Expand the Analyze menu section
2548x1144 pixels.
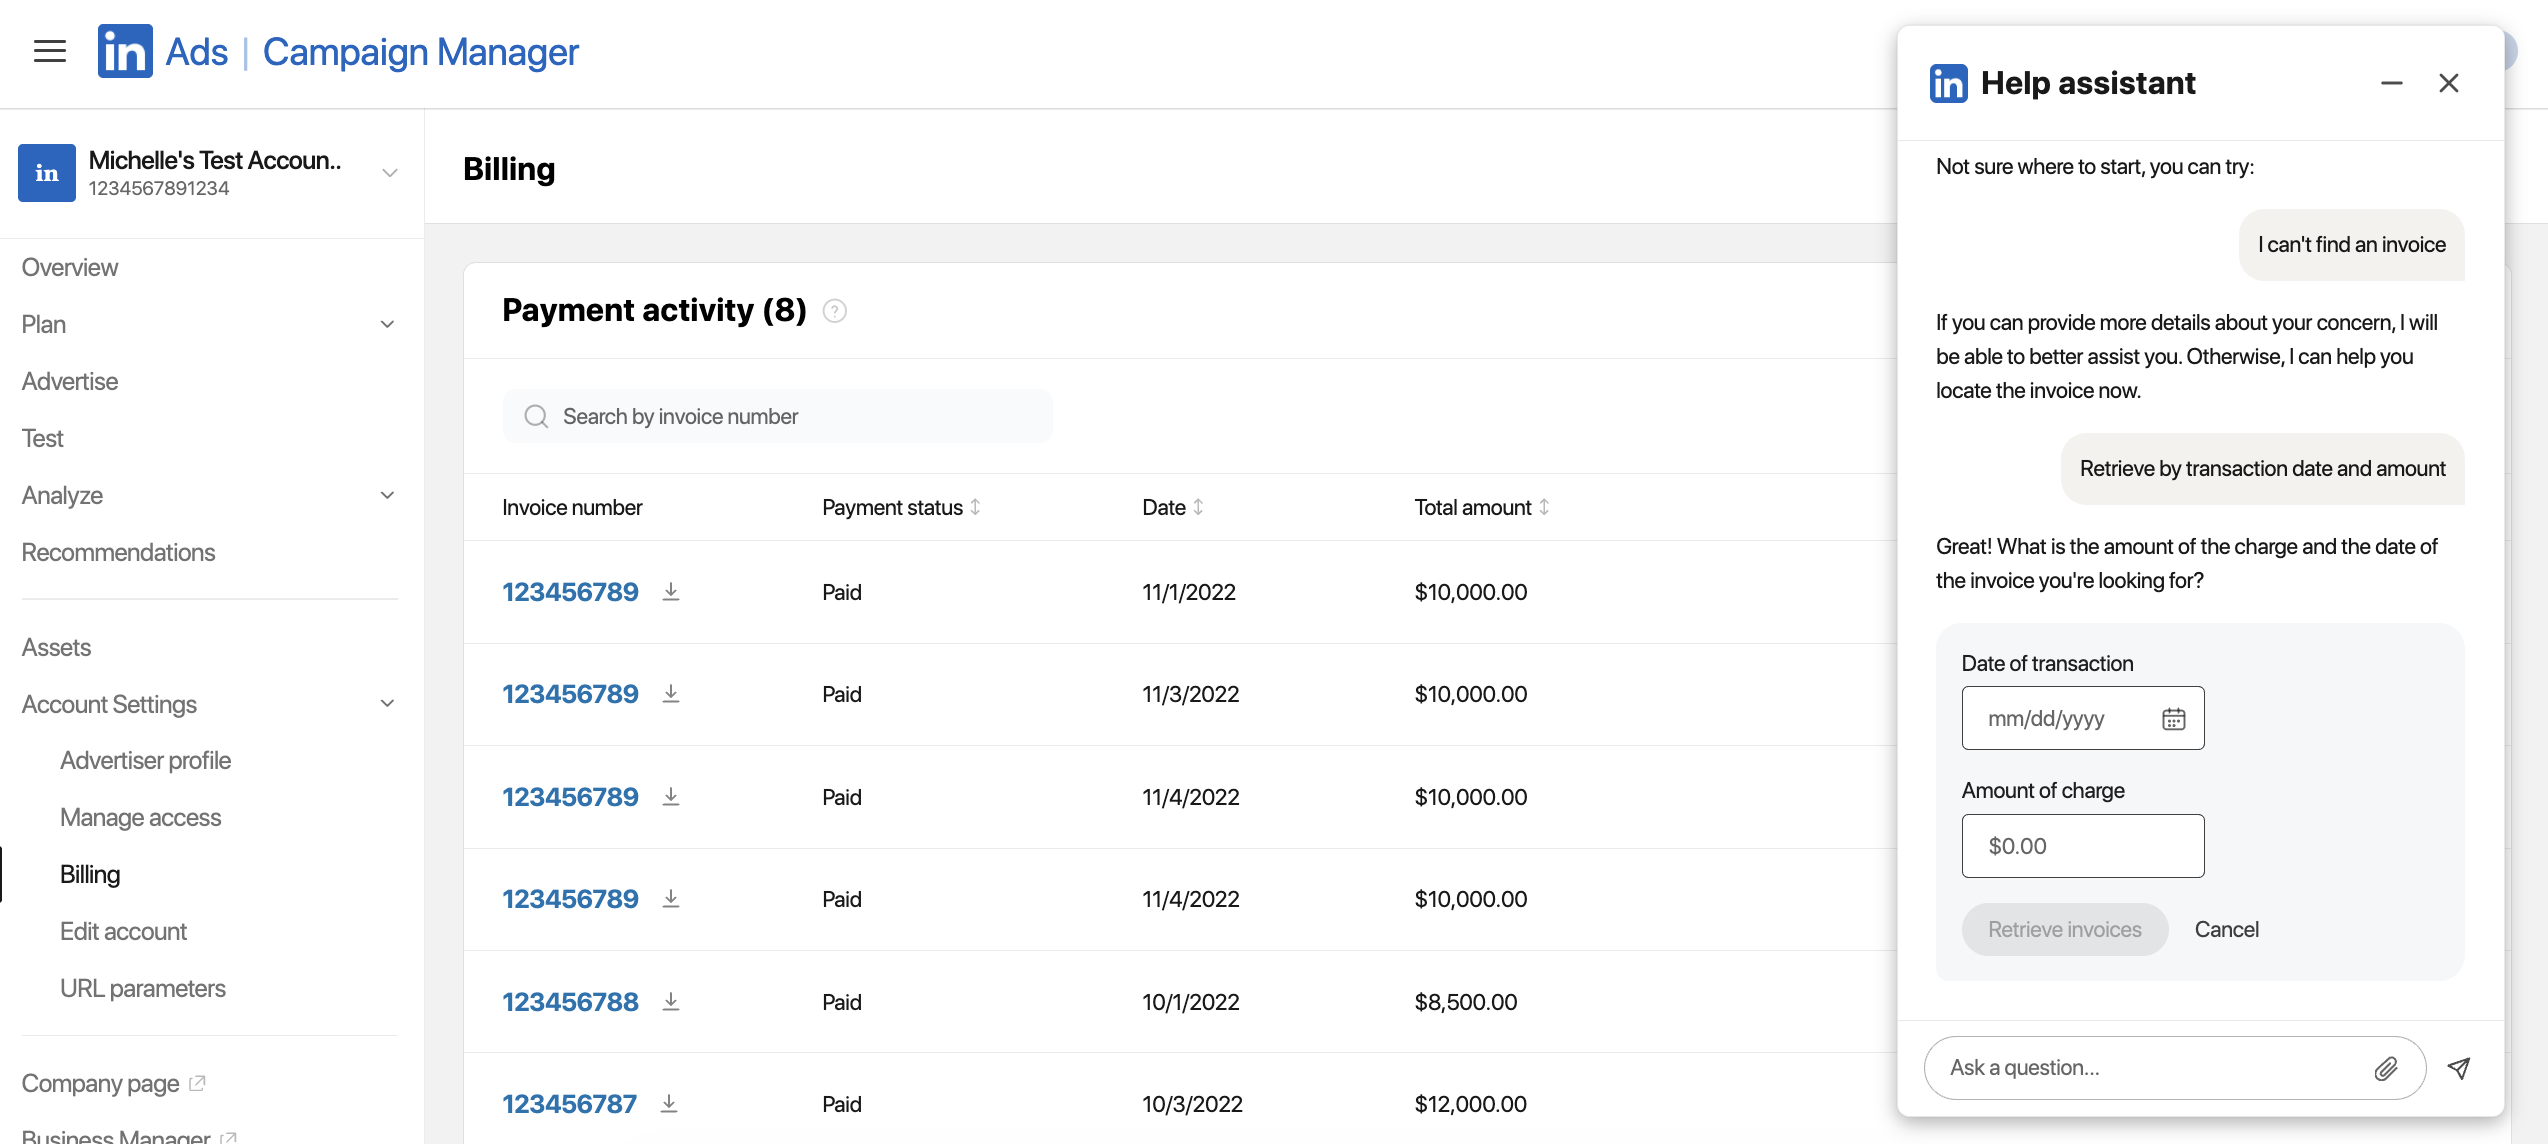388,496
